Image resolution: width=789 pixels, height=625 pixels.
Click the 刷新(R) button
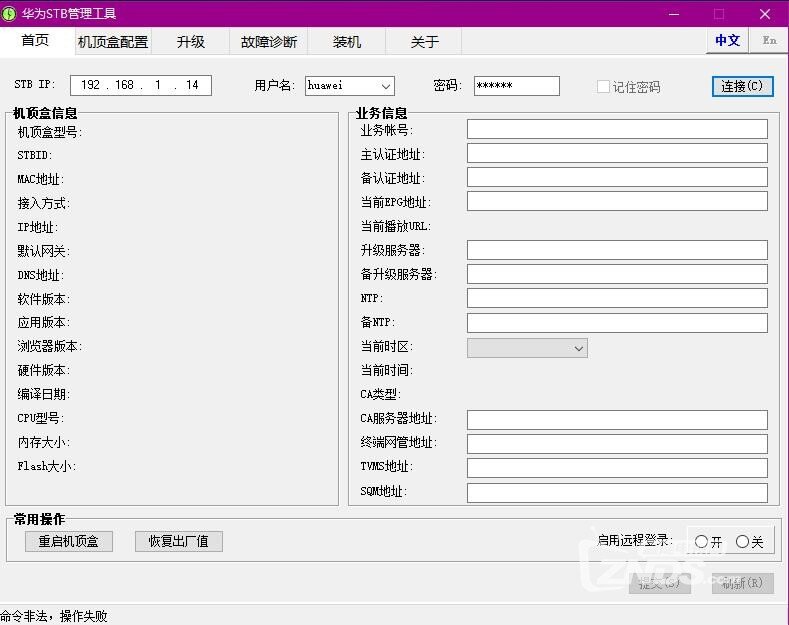(743, 583)
